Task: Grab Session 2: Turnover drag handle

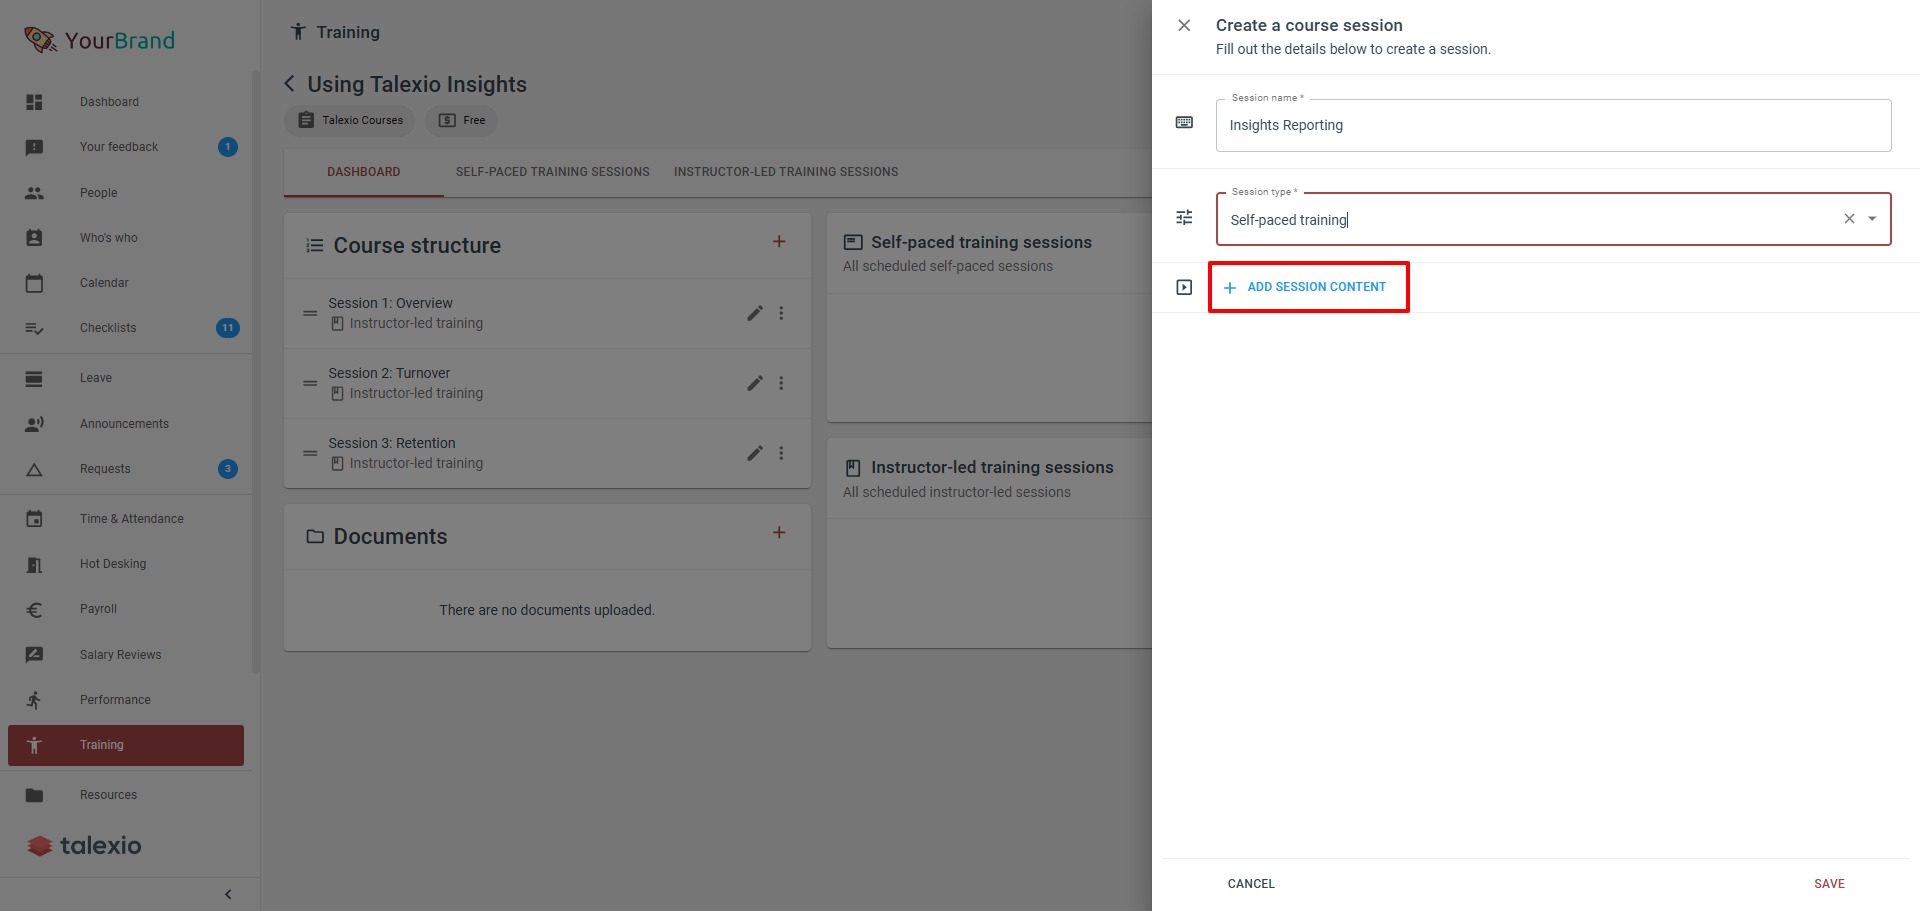Action: 310,383
